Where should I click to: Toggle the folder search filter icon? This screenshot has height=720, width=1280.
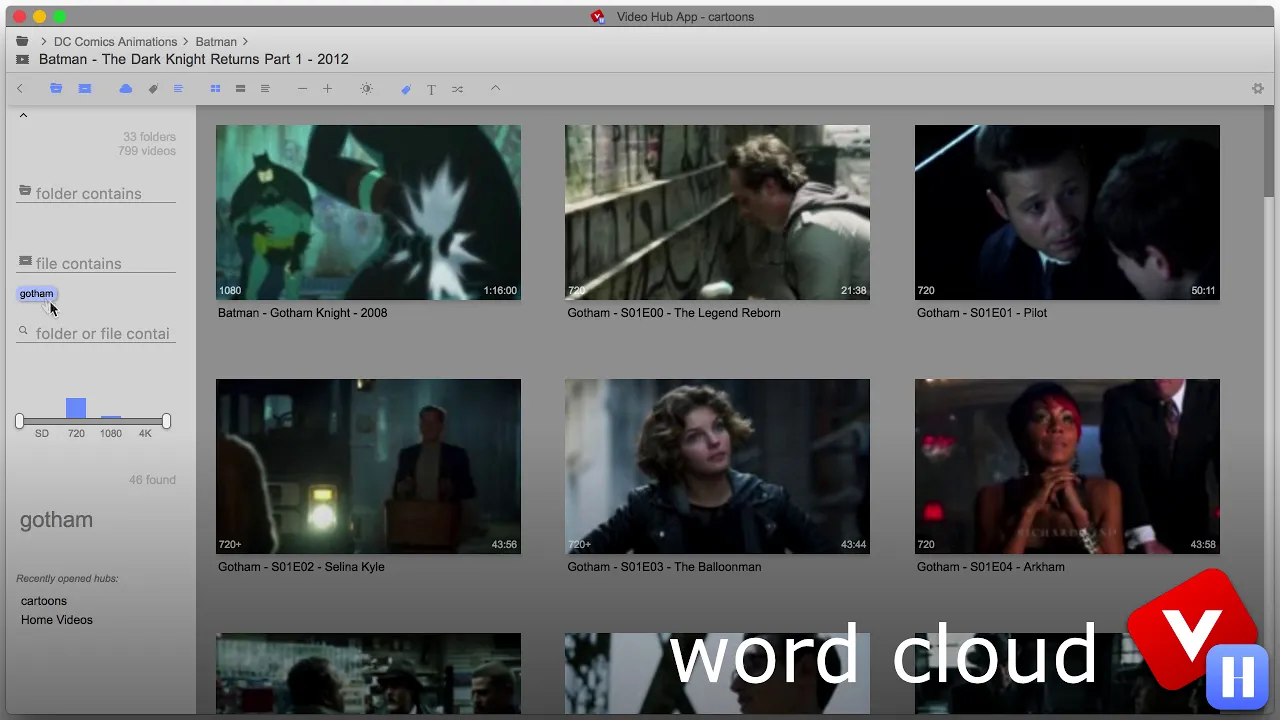point(56,89)
